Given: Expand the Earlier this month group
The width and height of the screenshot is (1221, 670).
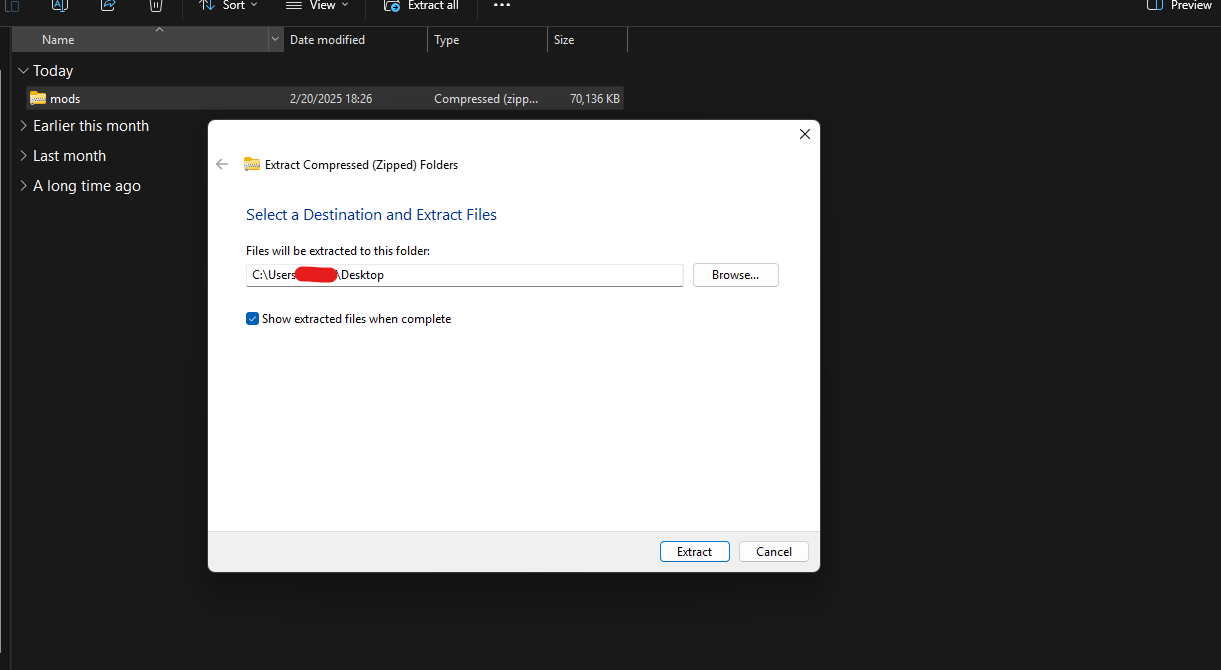Looking at the screenshot, I should point(24,126).
